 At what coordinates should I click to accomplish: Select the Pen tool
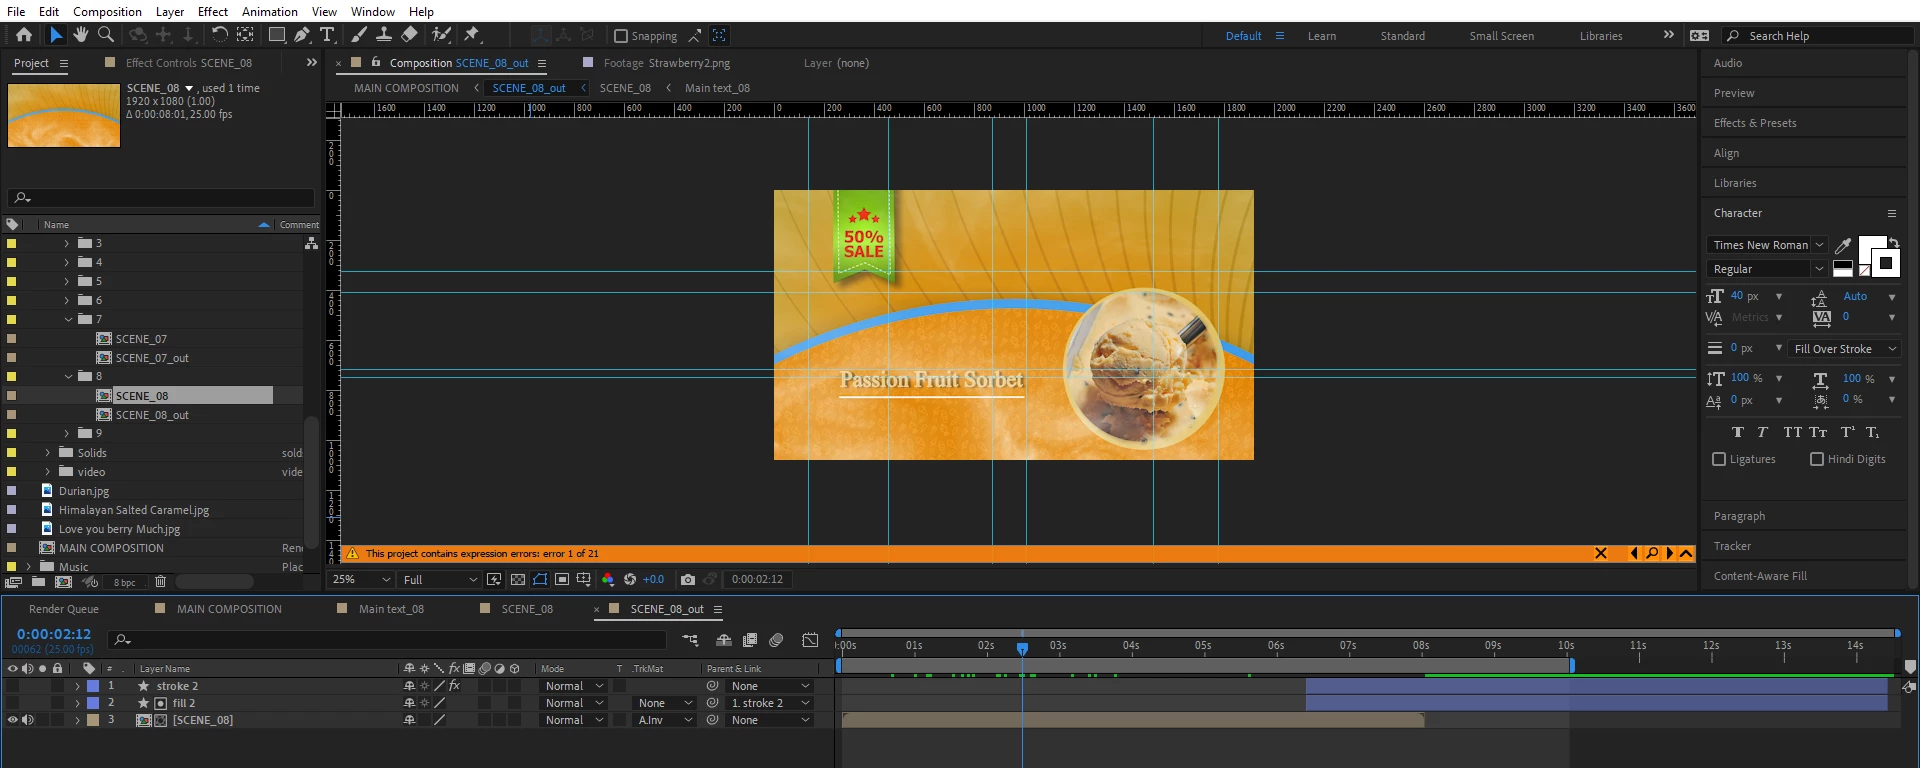point(302,35)
